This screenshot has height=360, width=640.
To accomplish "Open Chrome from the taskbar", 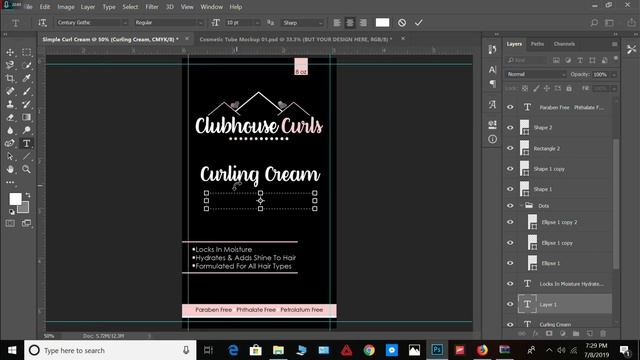I will [x=369, y=350].
